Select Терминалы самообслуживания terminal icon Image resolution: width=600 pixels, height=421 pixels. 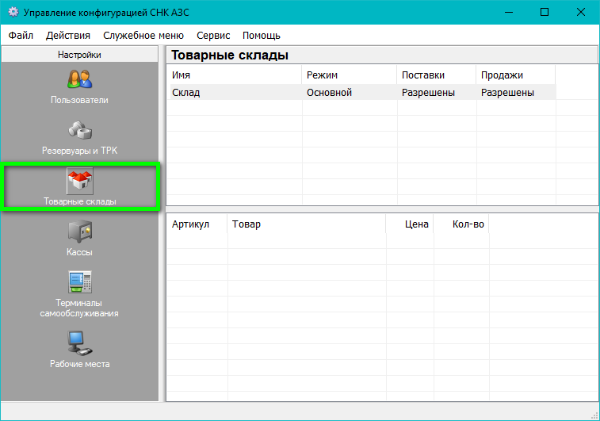point(79,283)
